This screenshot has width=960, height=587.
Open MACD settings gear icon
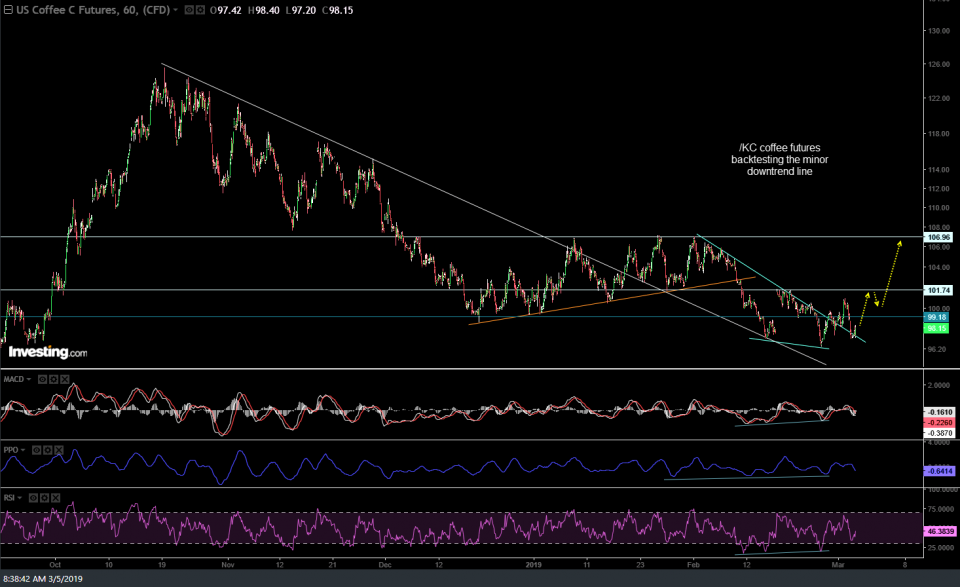click(x=54, y=380)
